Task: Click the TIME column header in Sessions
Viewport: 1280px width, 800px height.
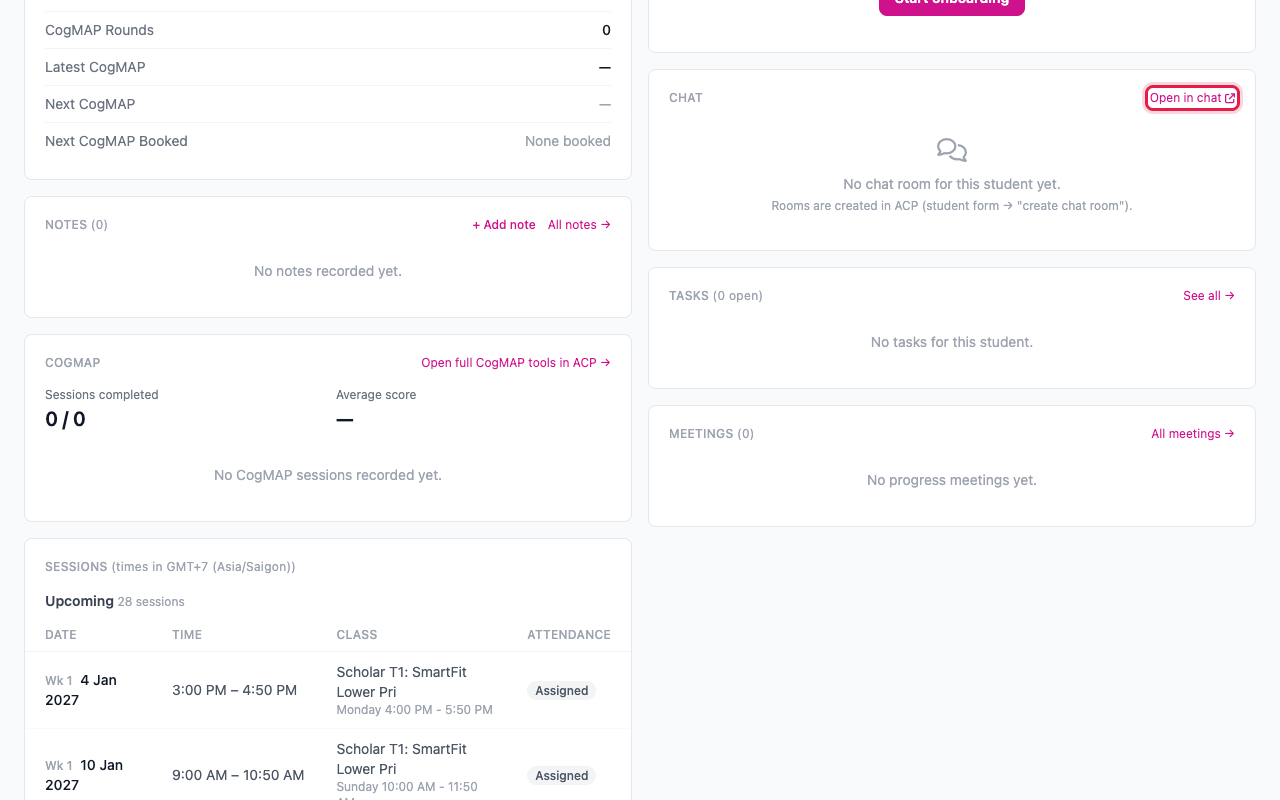Action: (x=187, y=635)
